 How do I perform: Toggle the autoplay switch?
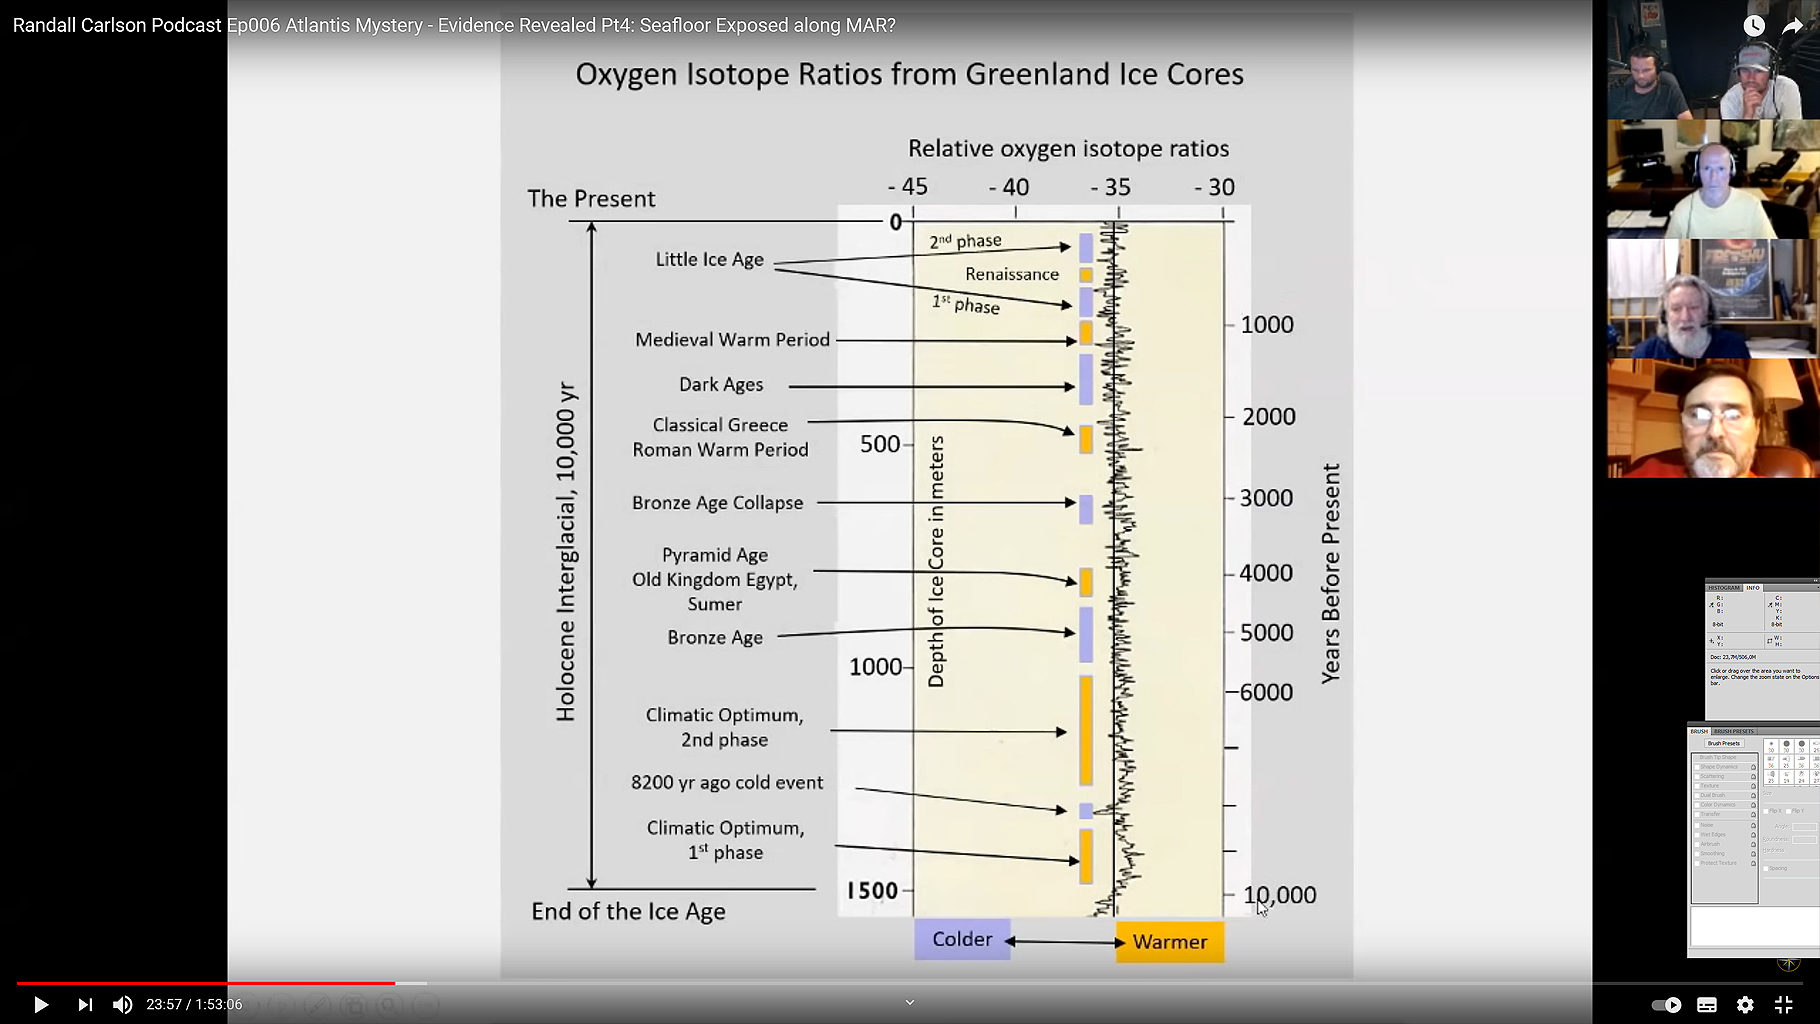[1666, 1005]
